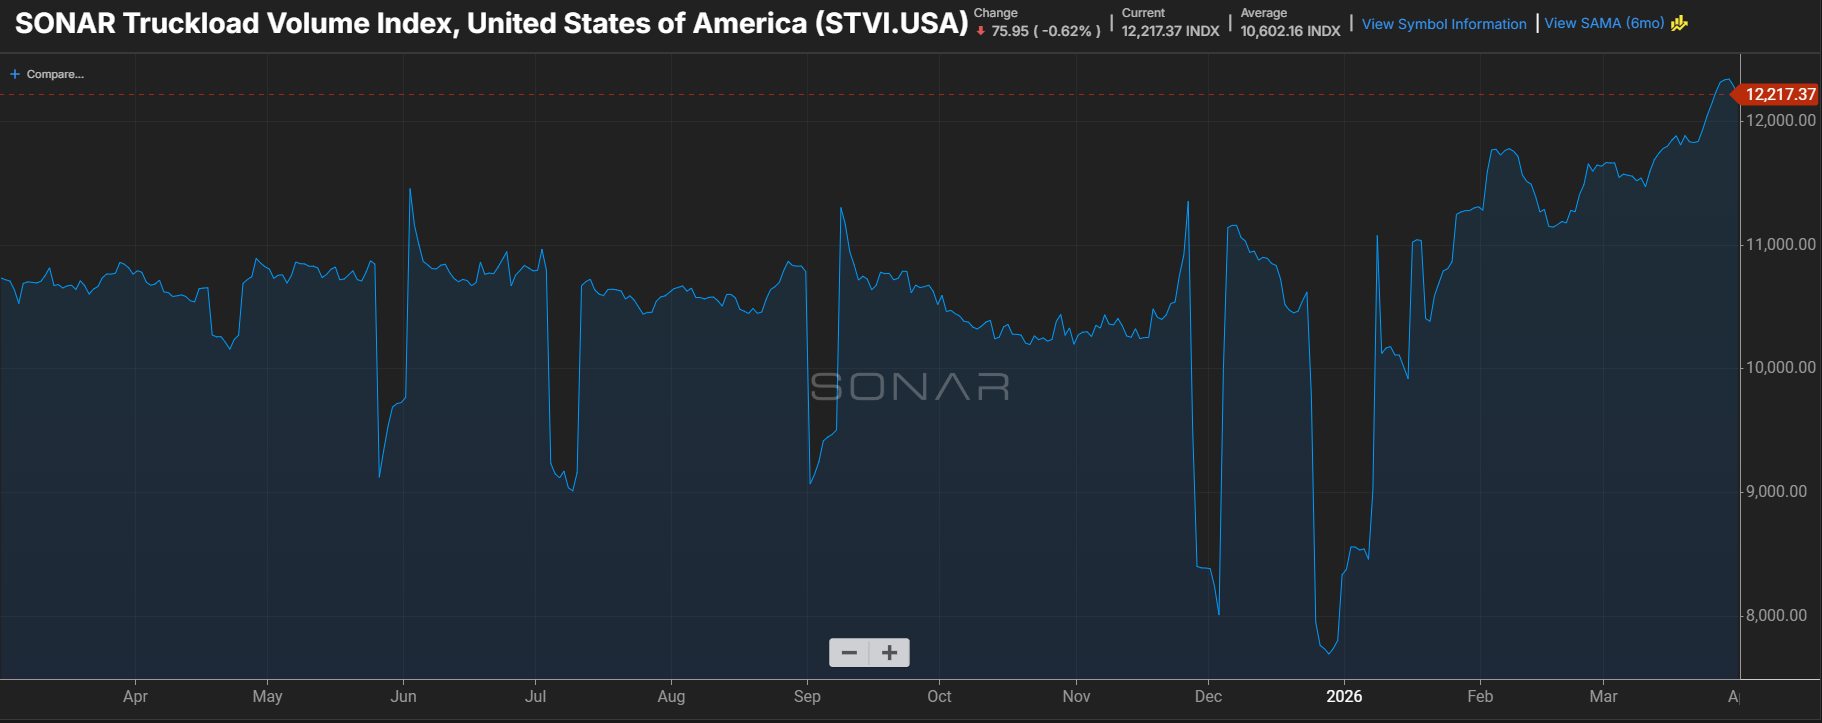Image resolution: width=1822 pixels, height=723 pixels.
Task: Click the red down-arrow change indicator
Action: (x=981, y=31)
